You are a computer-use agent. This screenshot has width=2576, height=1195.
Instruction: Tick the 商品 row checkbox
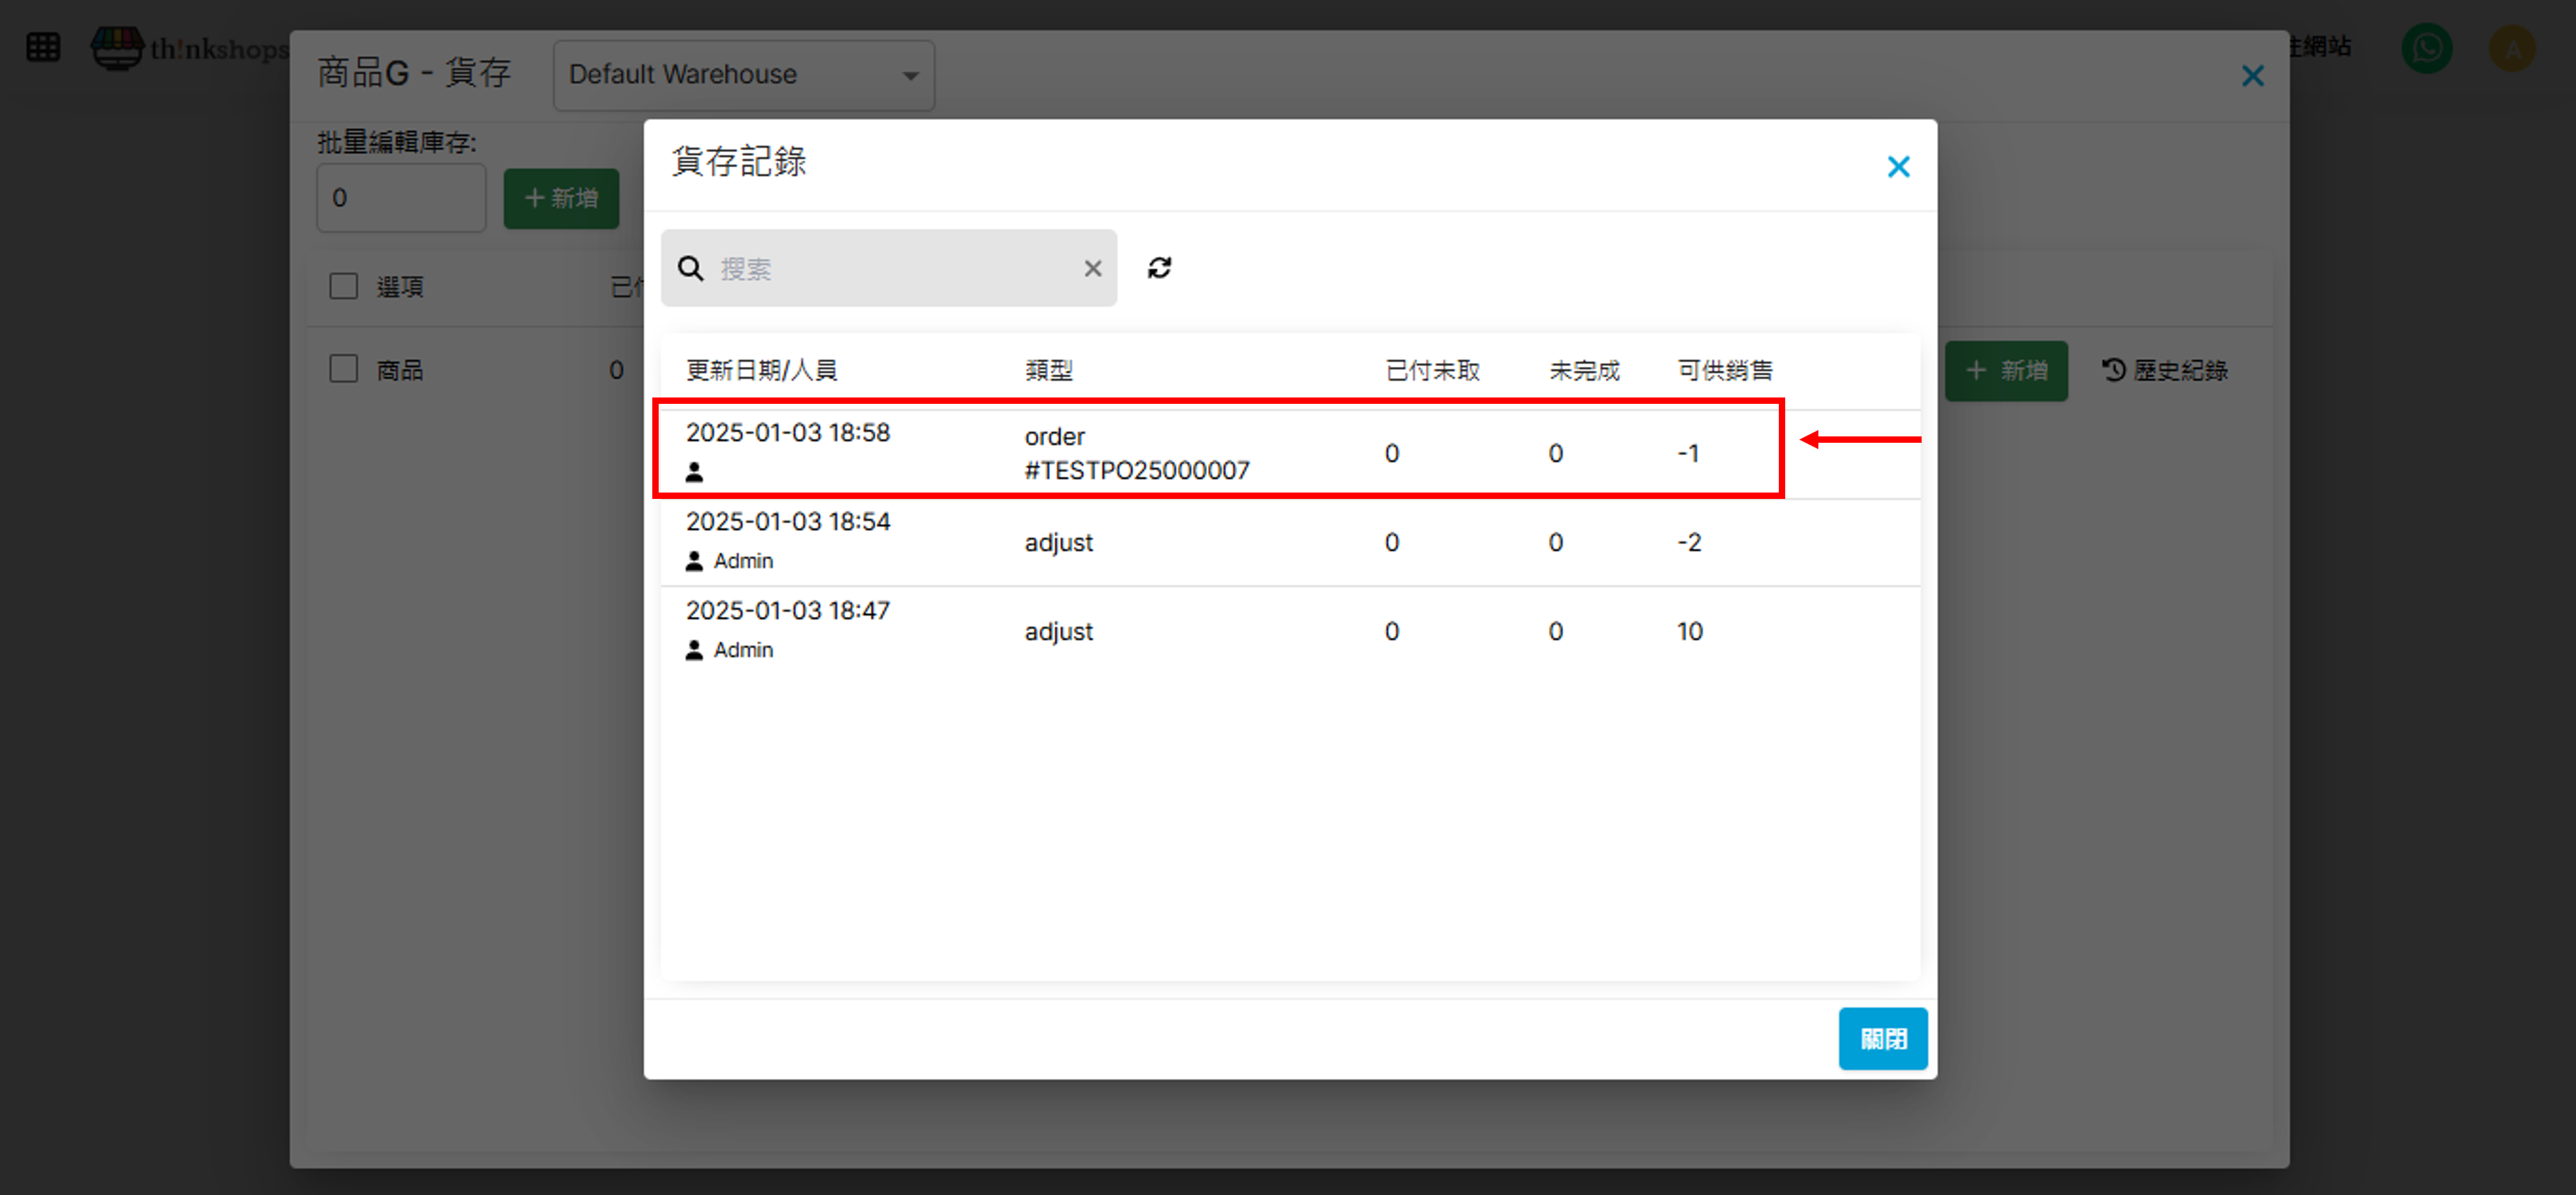tap(343, 369)
